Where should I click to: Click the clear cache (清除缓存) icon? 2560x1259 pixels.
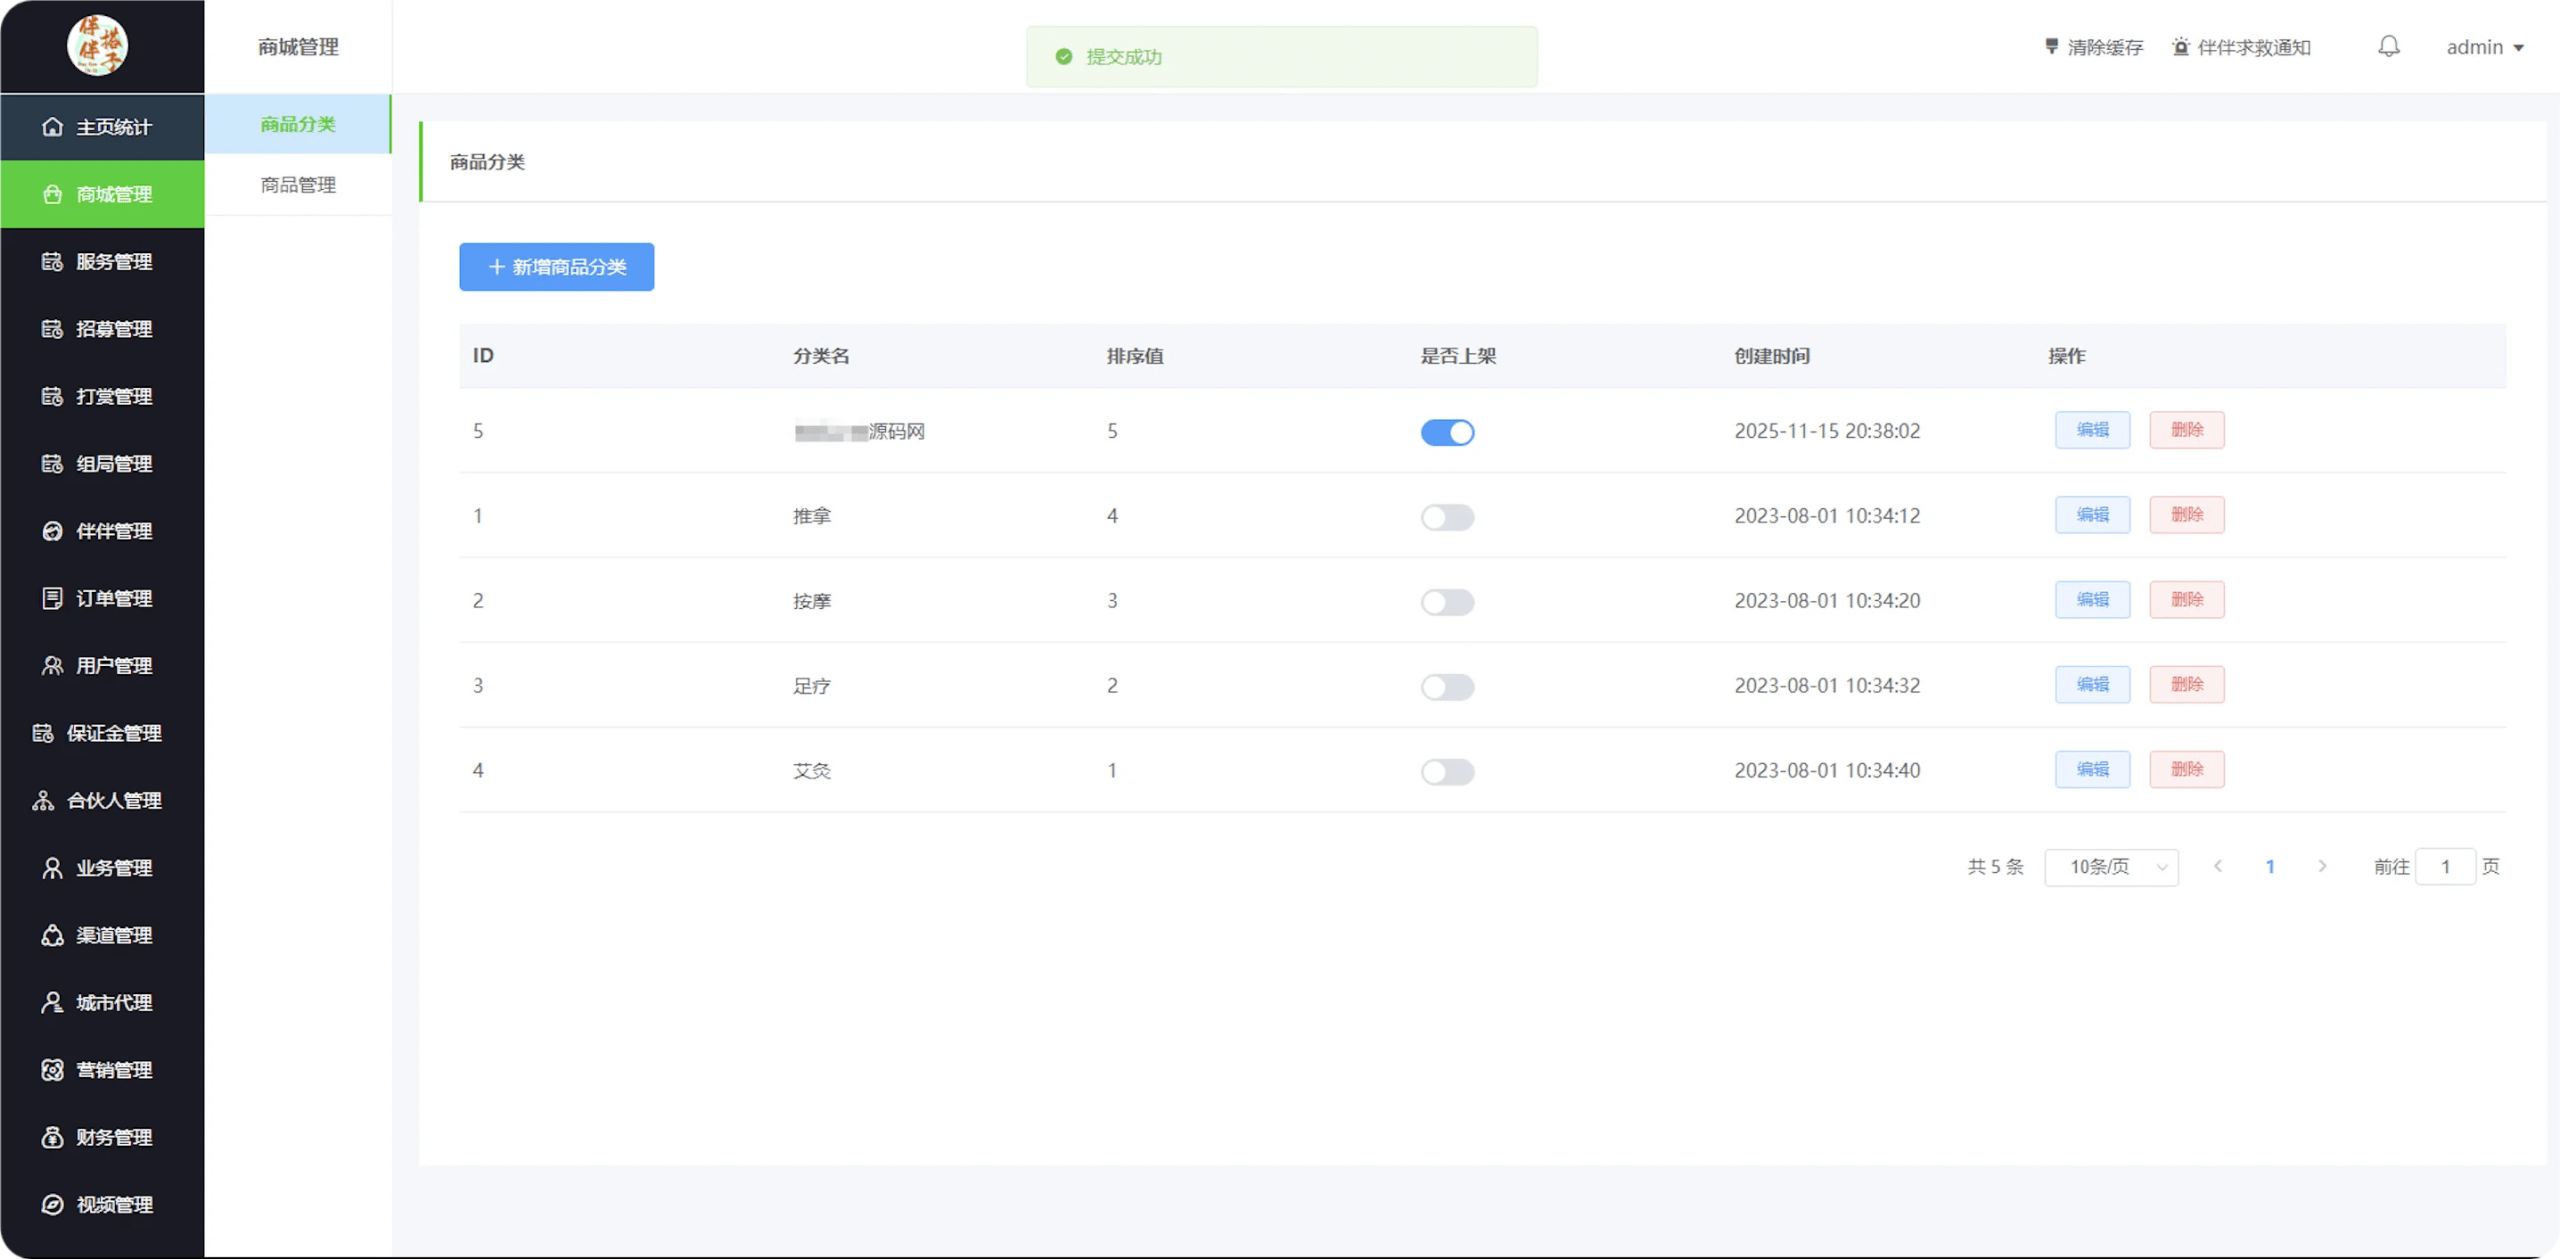click(2051, 47)
